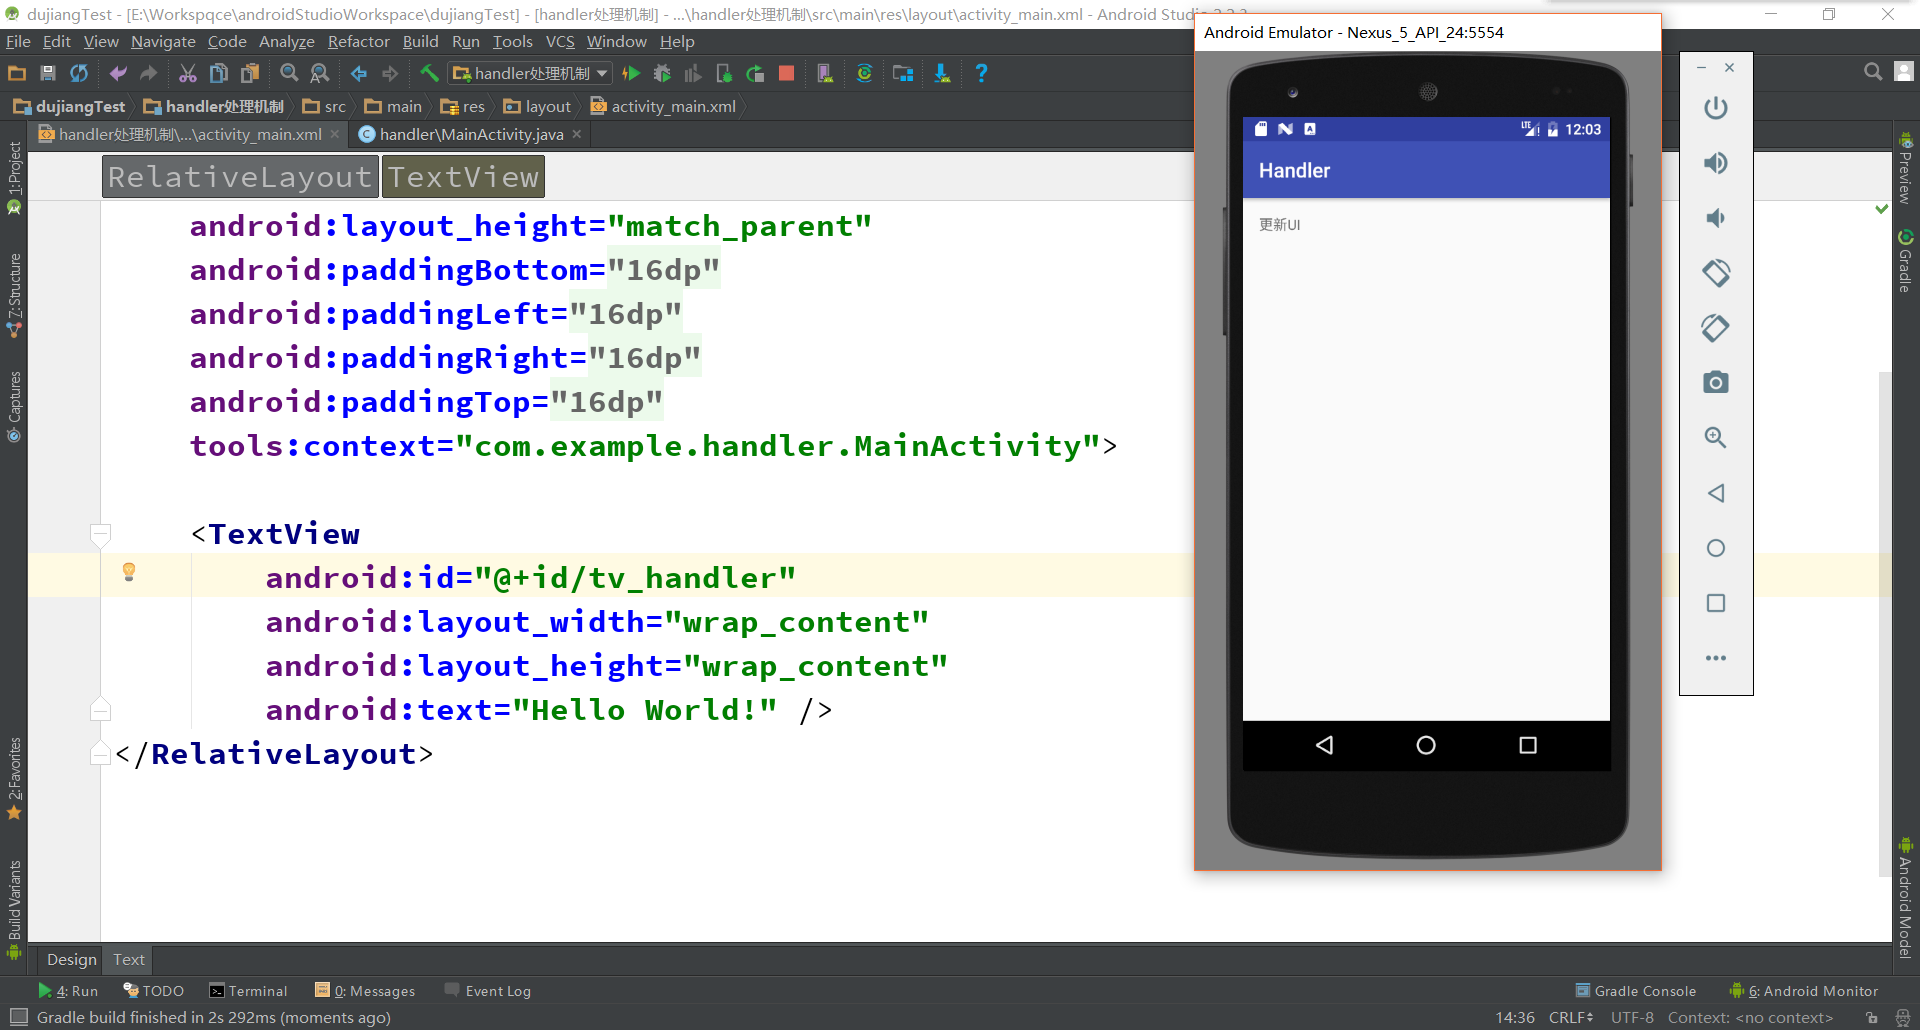Open the VCS menu

pyautogui.click(x=560, y=41)
